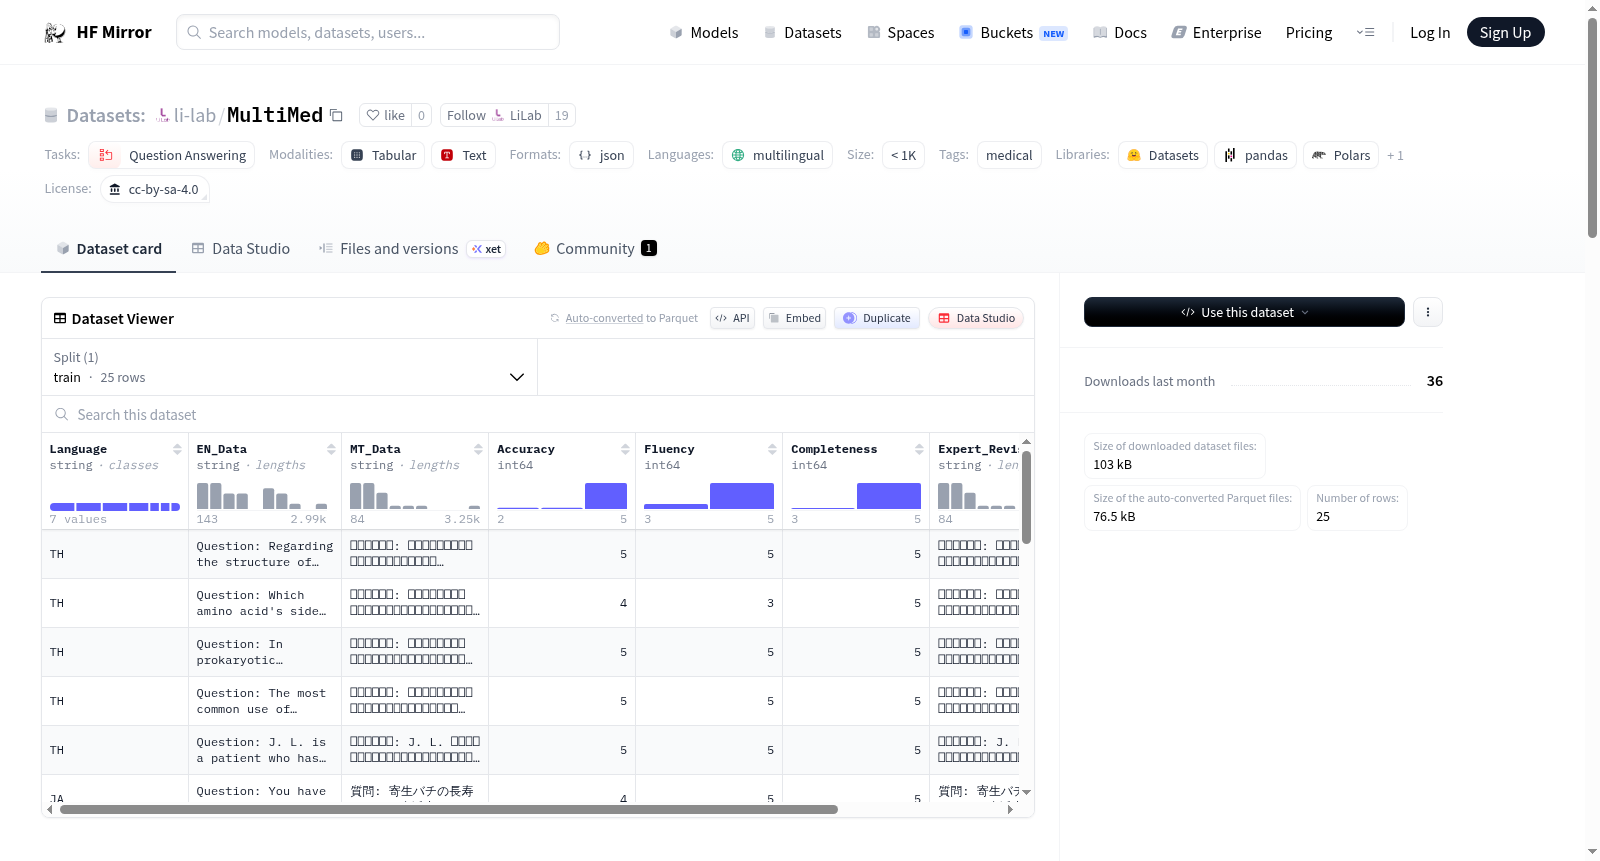Viewport: 1600px width, 861px height.
Task: Open the Enterprise page
Action: click(1216, 33)
